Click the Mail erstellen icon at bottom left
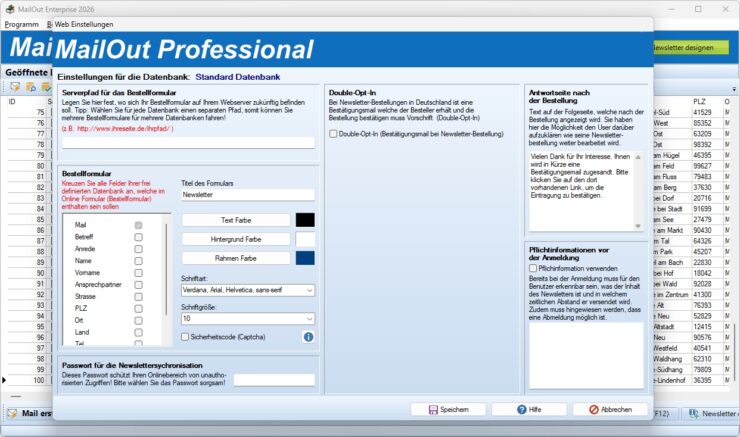Viewport: 740px width, 437px height. click(12, 413)
